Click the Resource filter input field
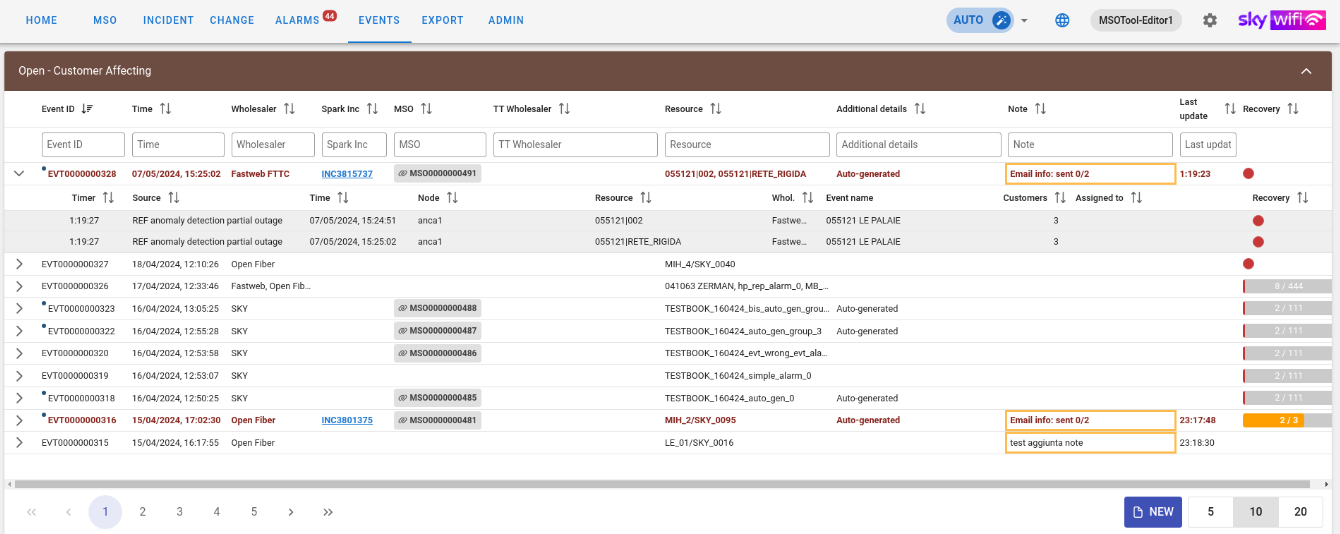1340x534 pixels. (x=746, y=145)
